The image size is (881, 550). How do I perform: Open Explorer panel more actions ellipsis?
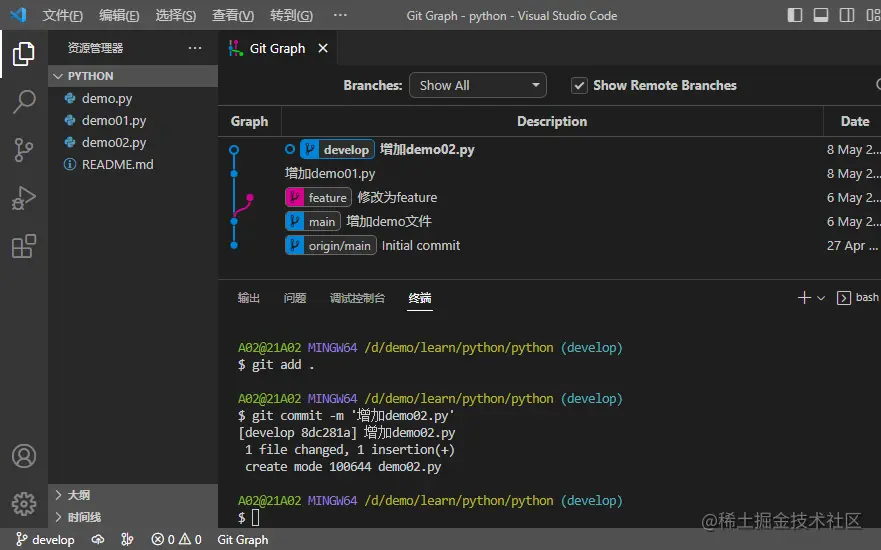(195, 48)
